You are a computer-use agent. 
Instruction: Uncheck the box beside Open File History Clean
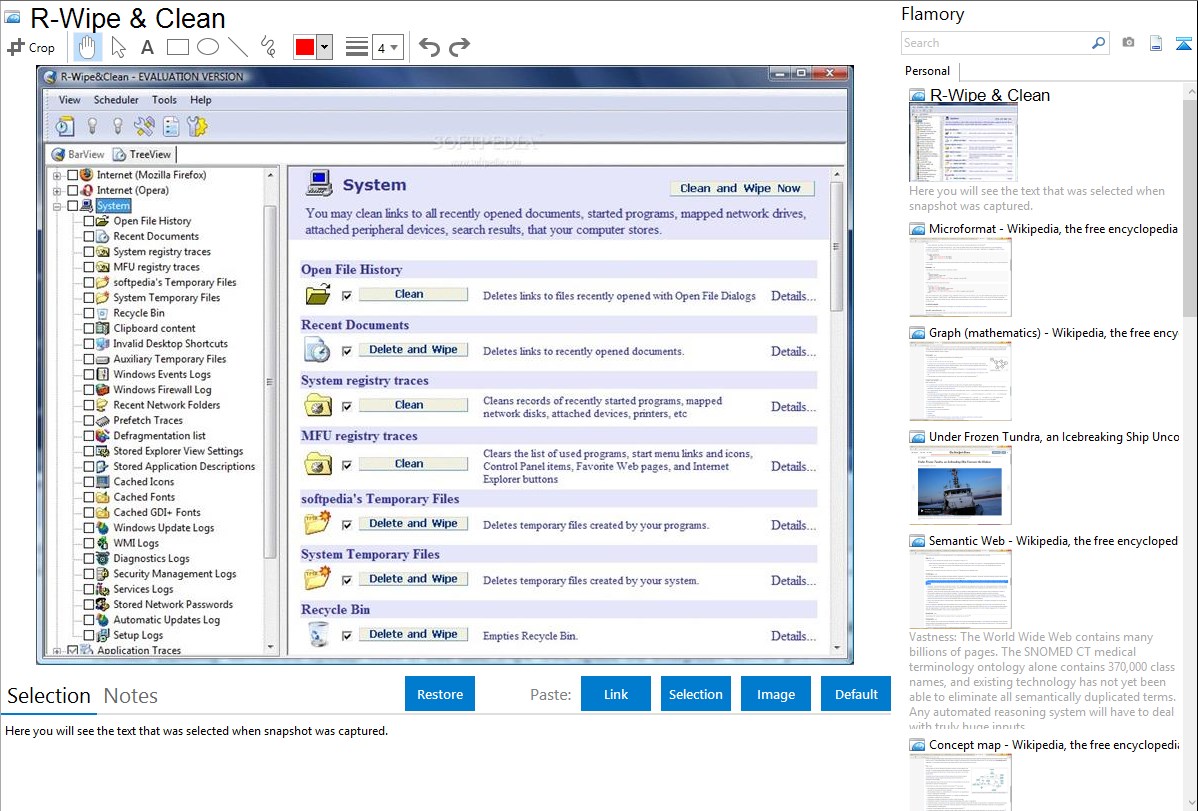347,296
